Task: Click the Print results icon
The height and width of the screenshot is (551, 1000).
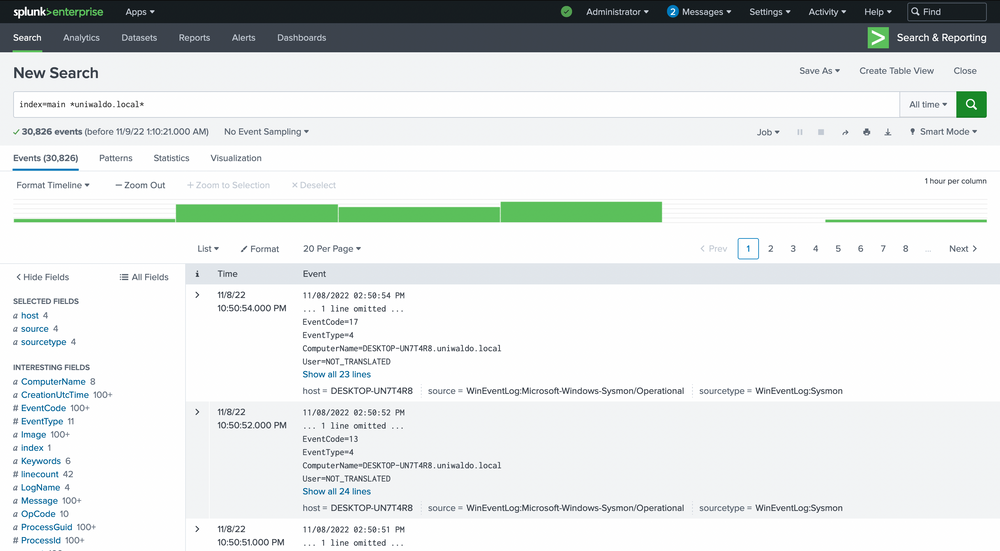Action: [x=866, y=132]
